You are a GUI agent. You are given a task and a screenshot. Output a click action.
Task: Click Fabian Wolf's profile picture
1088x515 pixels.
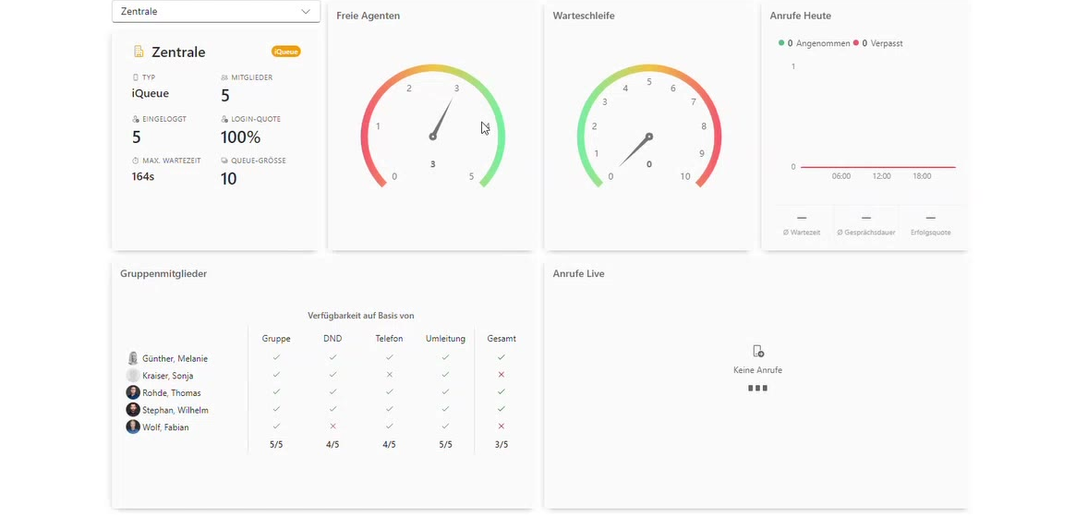tap(133, 427)
